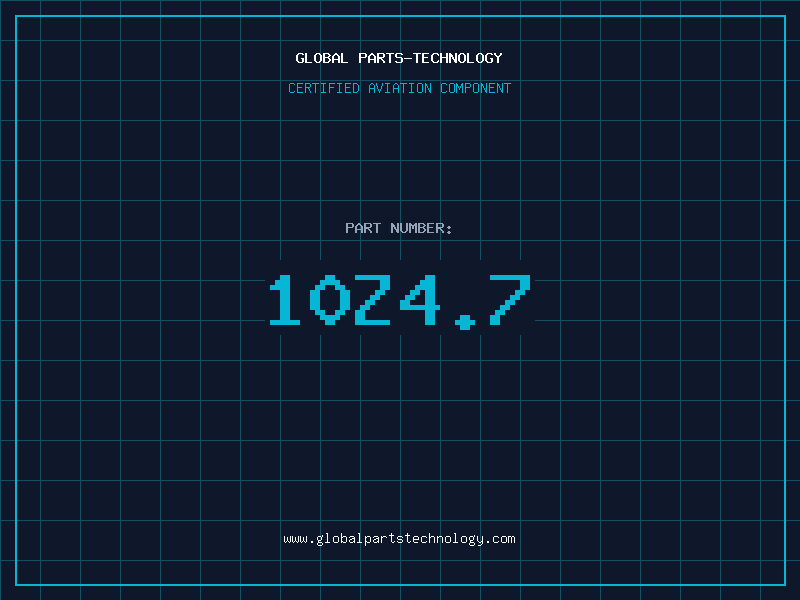
Task: Select the word "NUMBER:" in the label
Action: pos(421,229)
